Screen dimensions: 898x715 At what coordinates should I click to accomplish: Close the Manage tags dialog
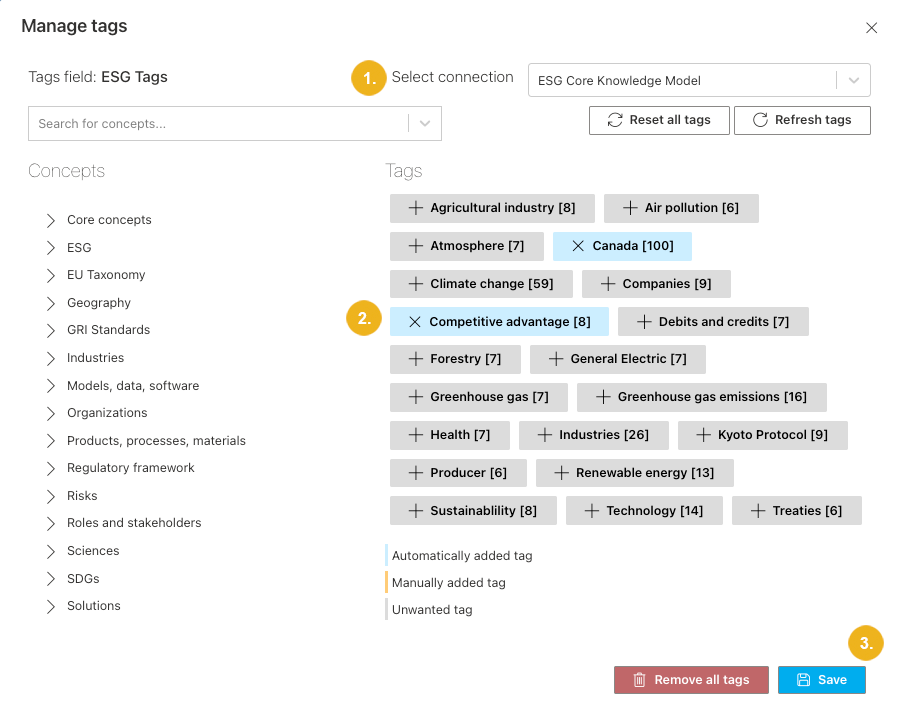tap(871, 28)
